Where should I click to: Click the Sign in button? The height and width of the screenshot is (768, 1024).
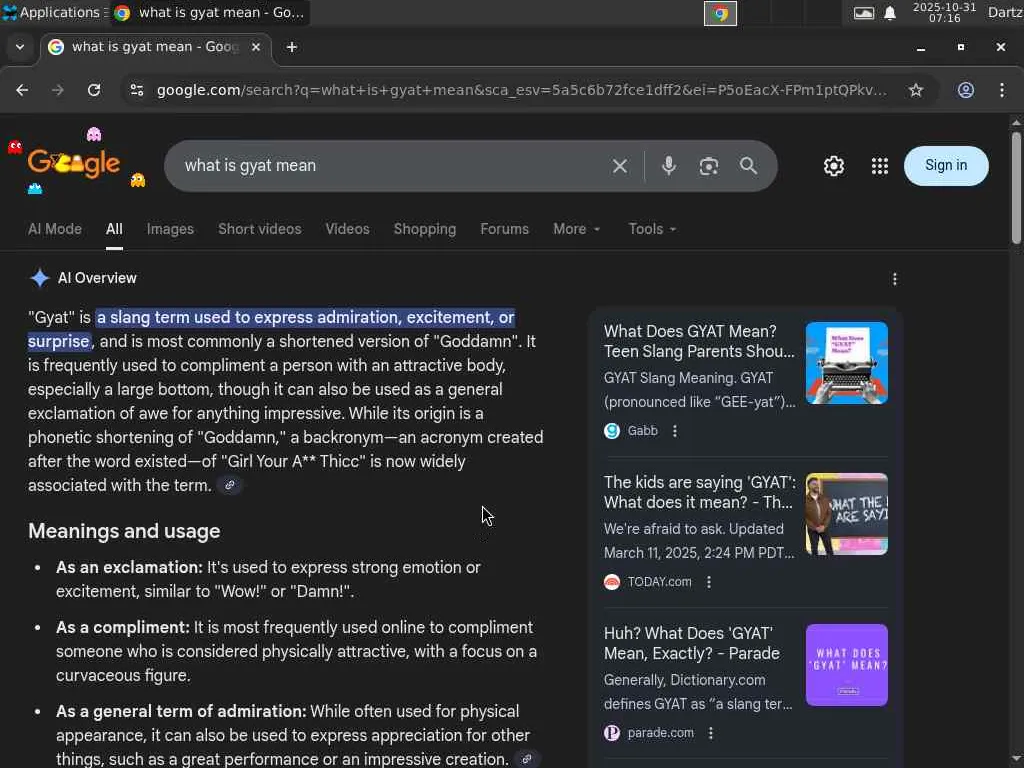click(x=946, y=166)
